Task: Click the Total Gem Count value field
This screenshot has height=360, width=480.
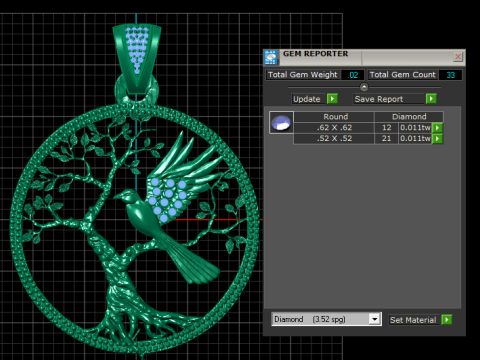Action: (450, 75)
